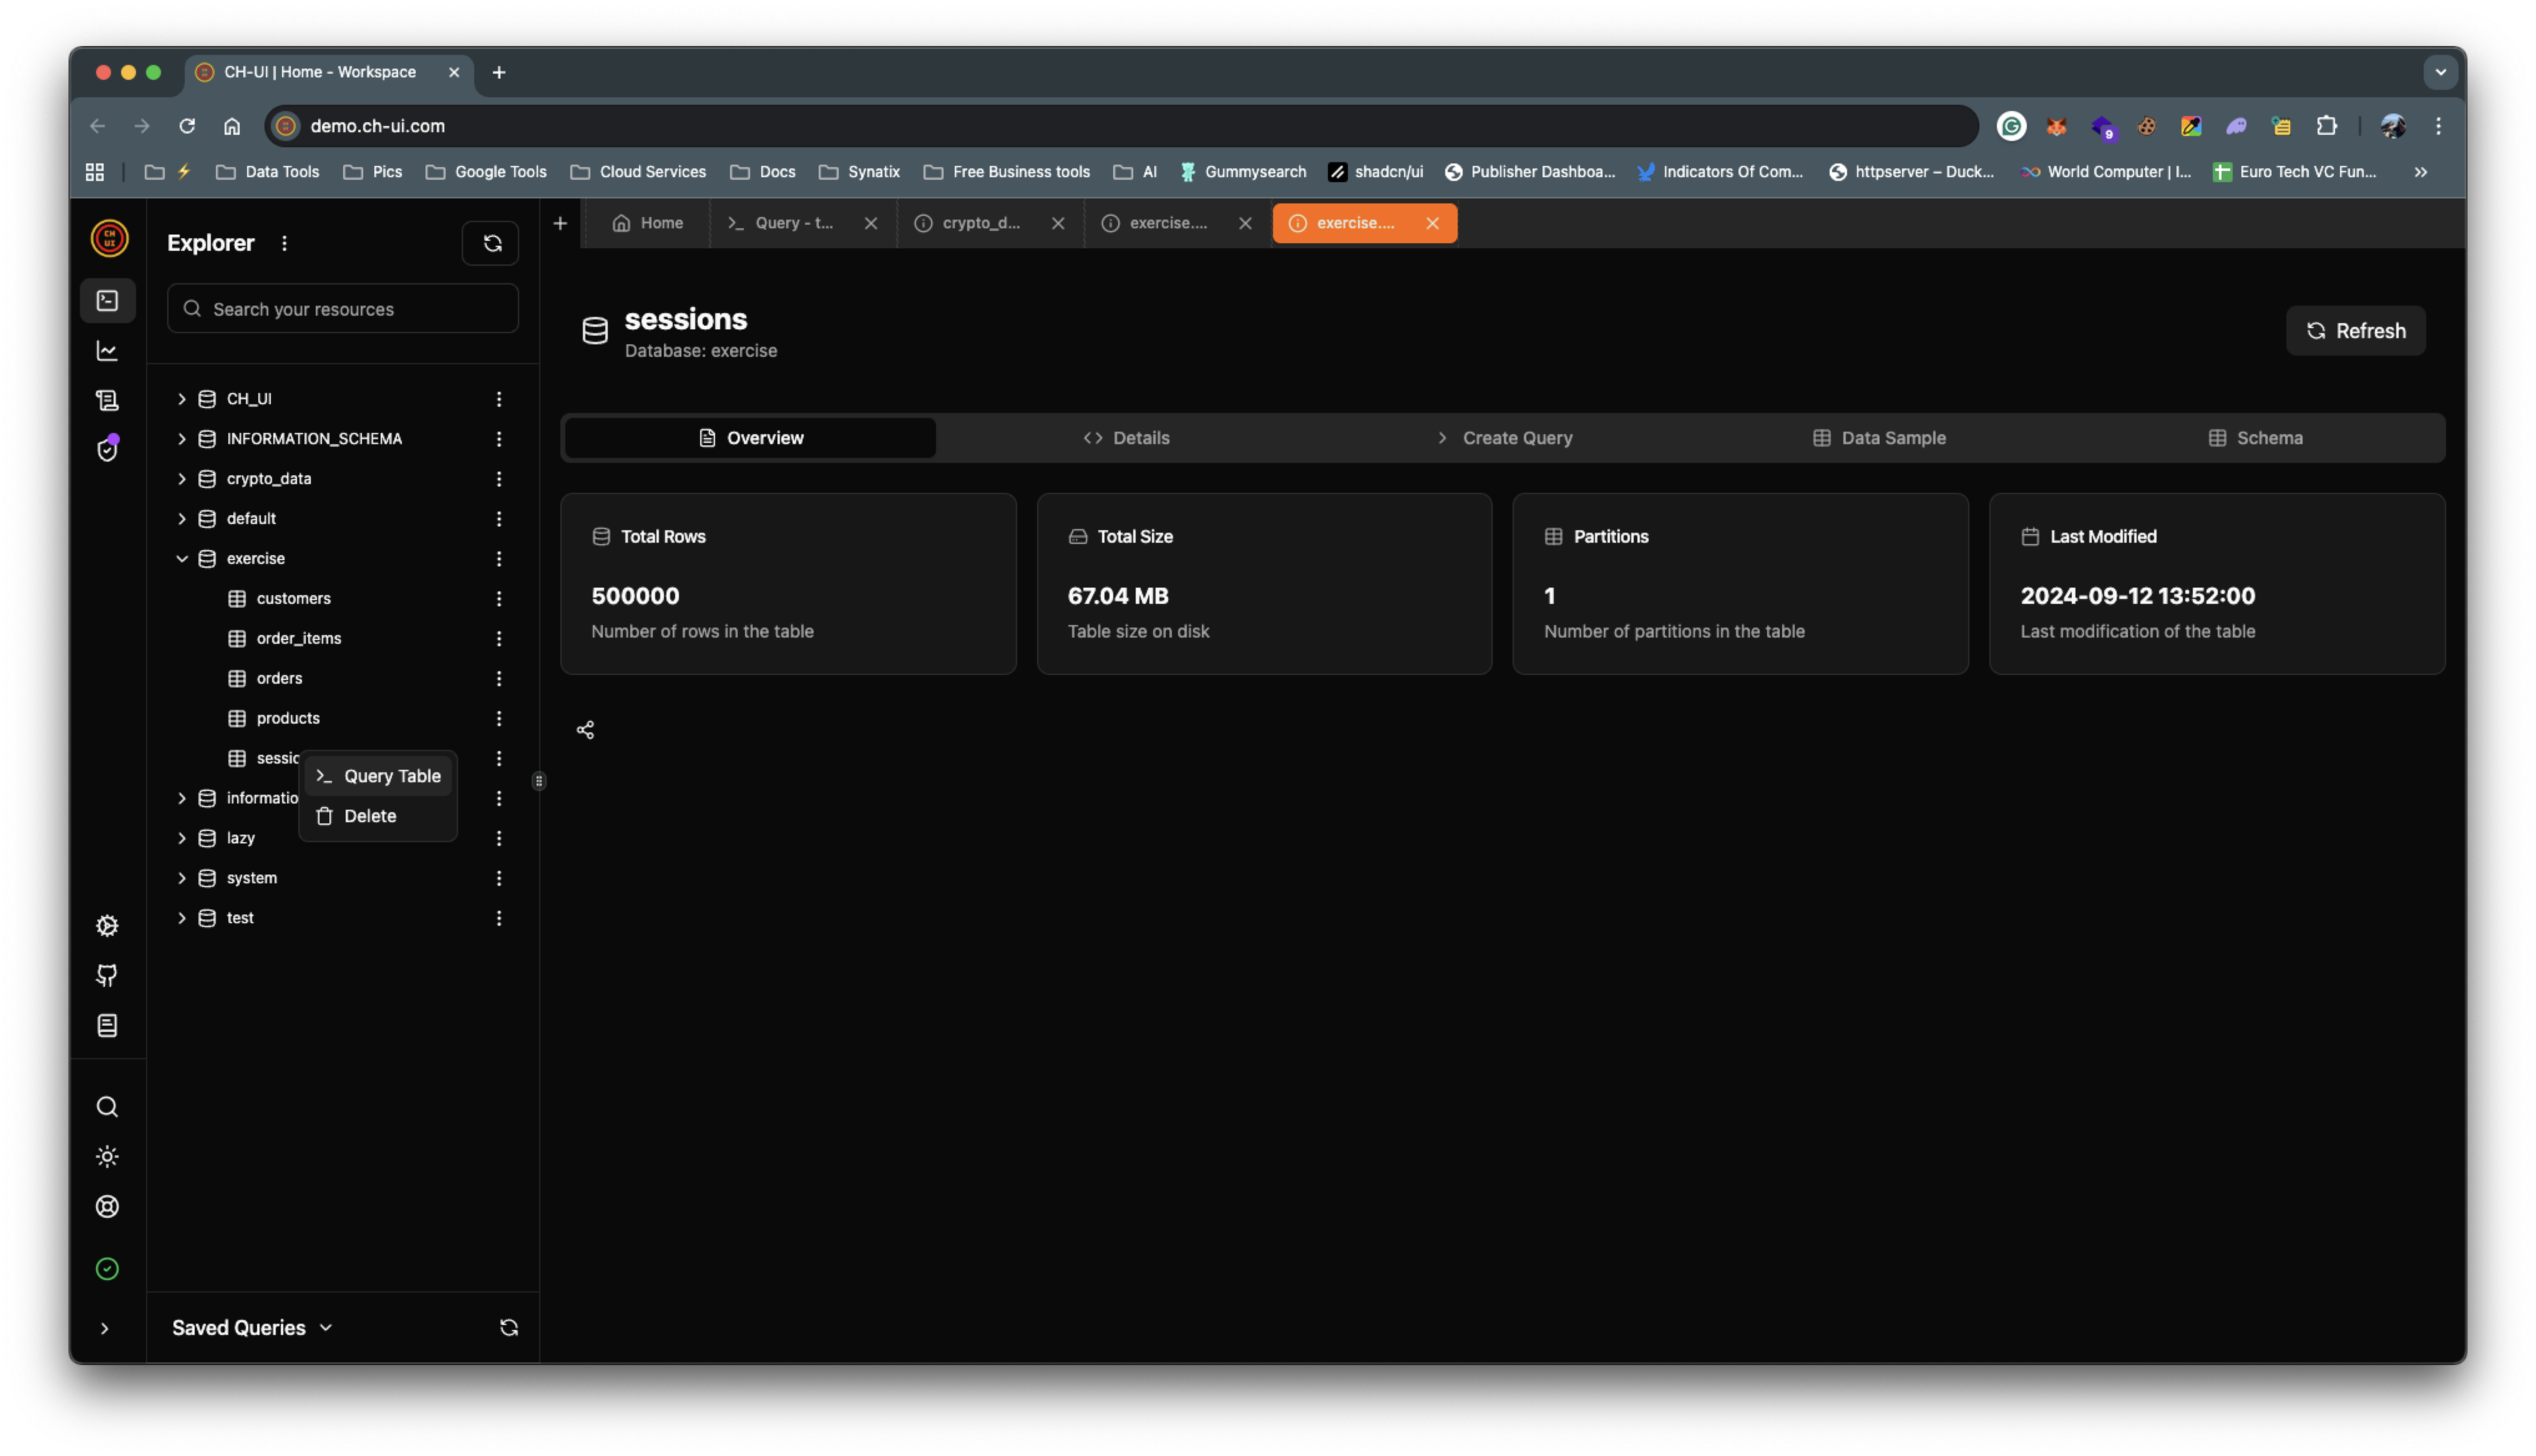Click the panel resize handle beside Explorer
Image resolution: width=2536 pixels, height=1456 pixels.
tap(539, 781)
